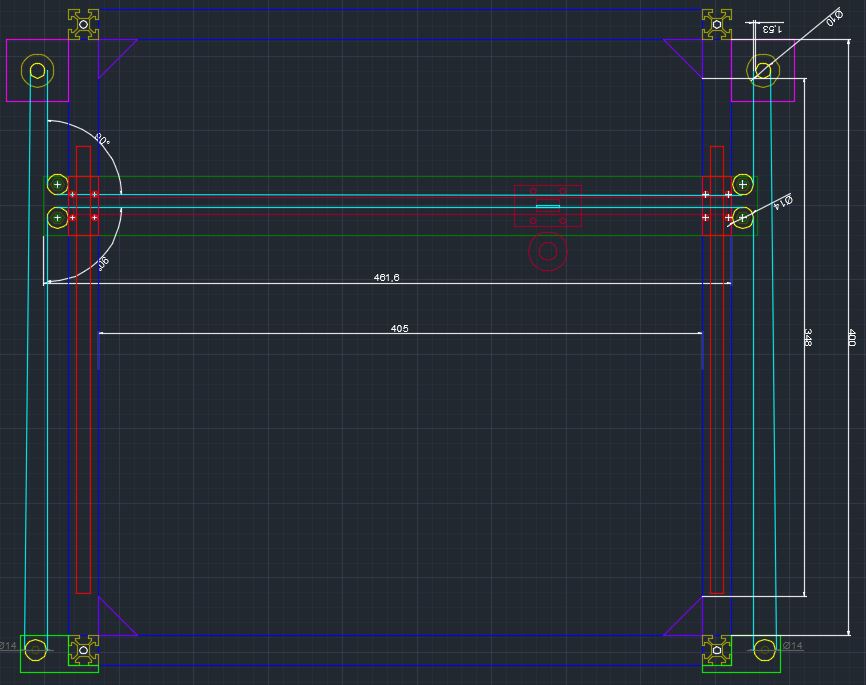Select the white Ø14 diameter annotation

click(x=783, y=203)
